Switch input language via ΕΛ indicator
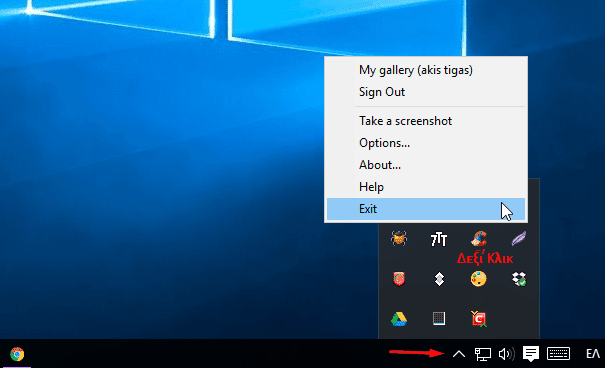Viewport: 605px width, 368px height. (593, 354)
